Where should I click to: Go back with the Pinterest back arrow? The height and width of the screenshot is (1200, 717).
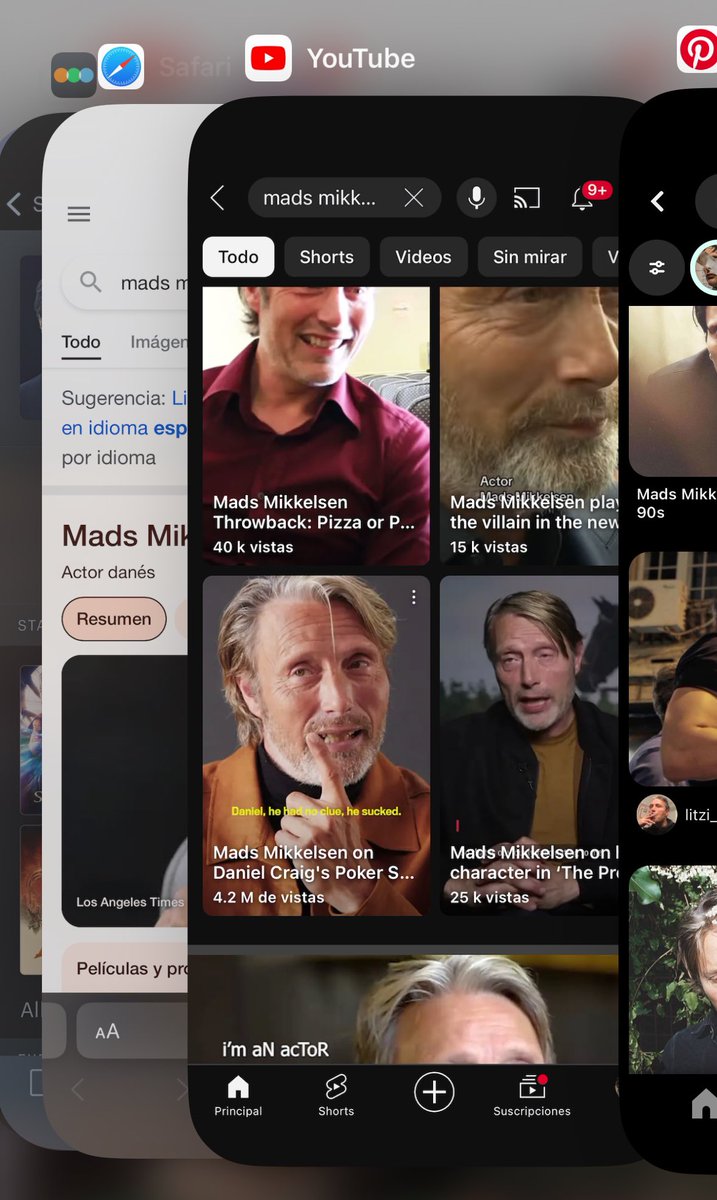(x=657, y=202)
